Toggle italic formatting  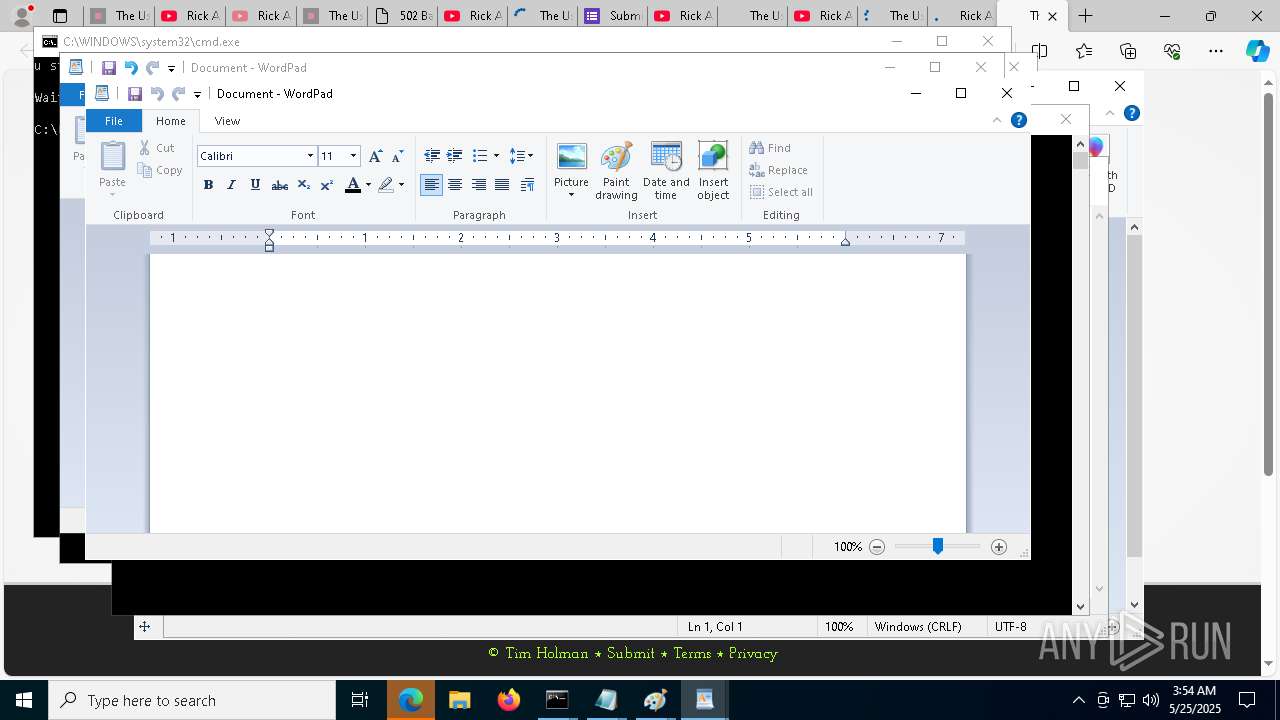(231, 185)
